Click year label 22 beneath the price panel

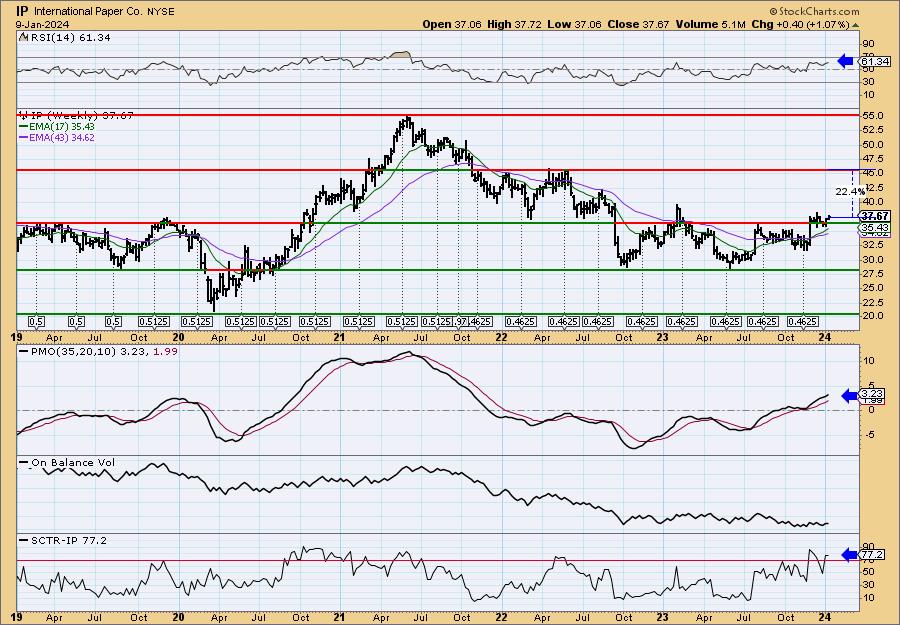click(x=501, y=337)
